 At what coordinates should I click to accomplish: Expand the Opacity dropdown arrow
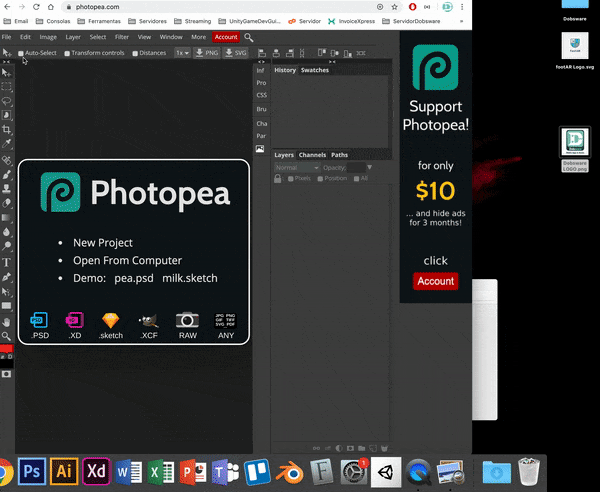368,167
